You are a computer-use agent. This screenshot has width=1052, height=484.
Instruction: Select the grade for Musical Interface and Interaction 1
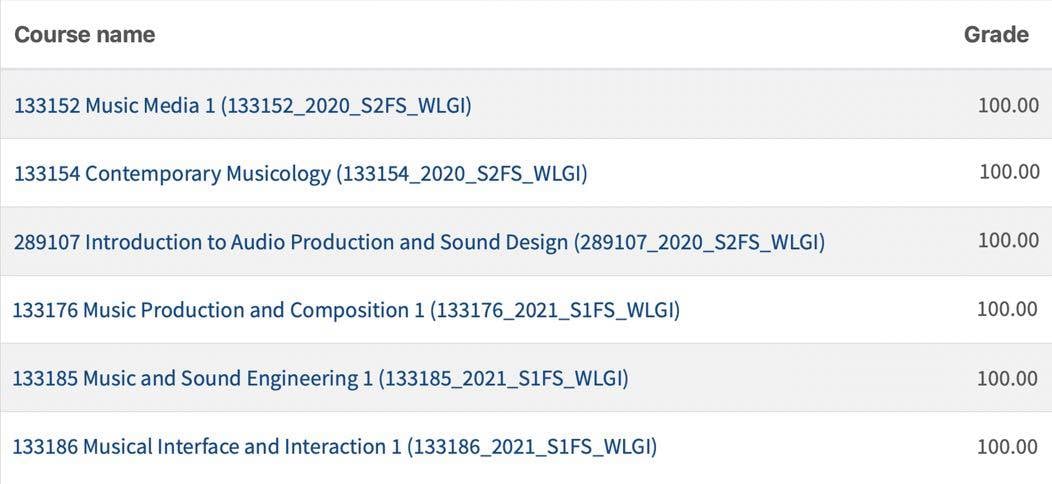pyautogui.click(x=1008, y=447)
